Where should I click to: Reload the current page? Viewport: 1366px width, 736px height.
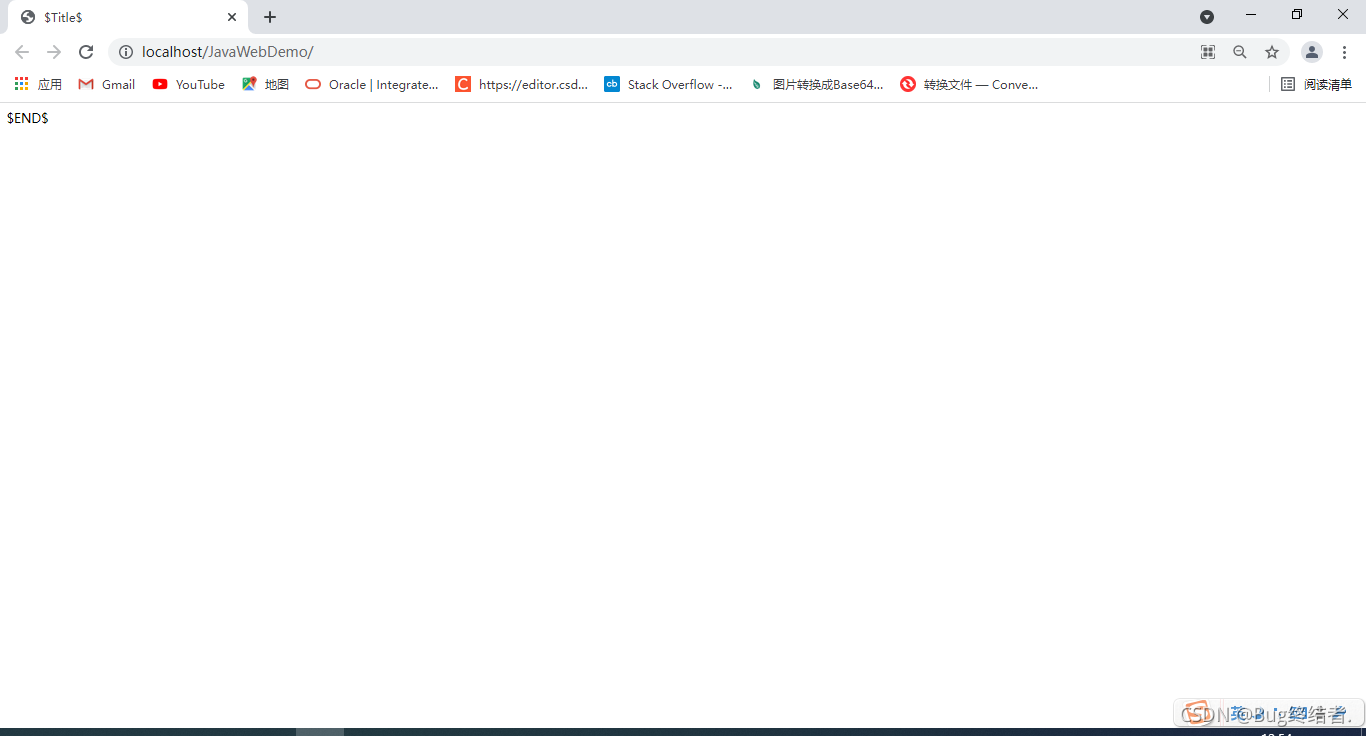(86, 52)
